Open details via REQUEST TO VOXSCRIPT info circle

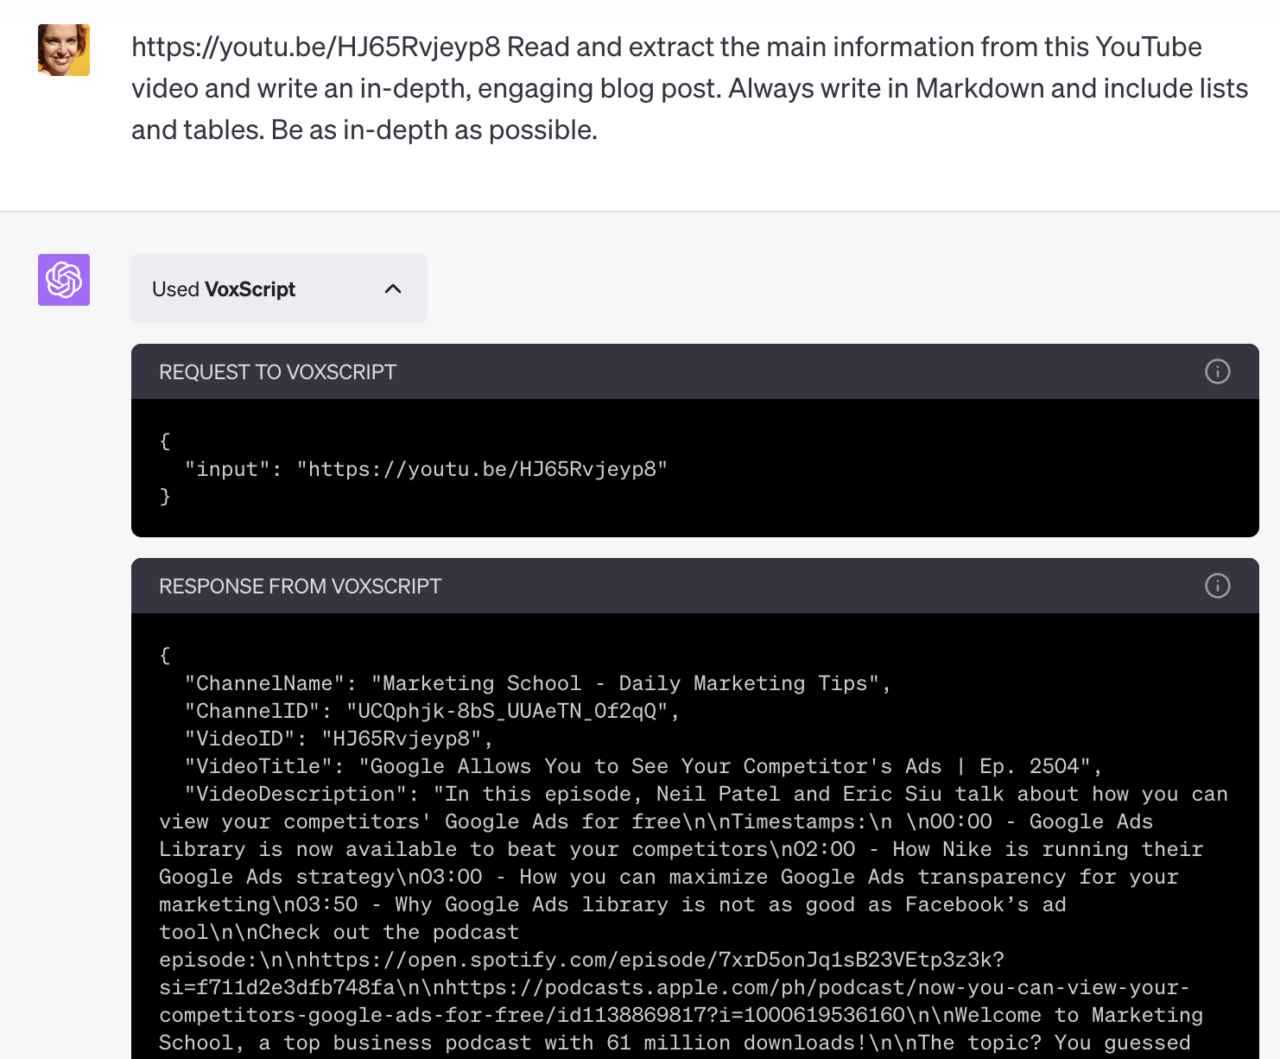(x=1217, y=371)
